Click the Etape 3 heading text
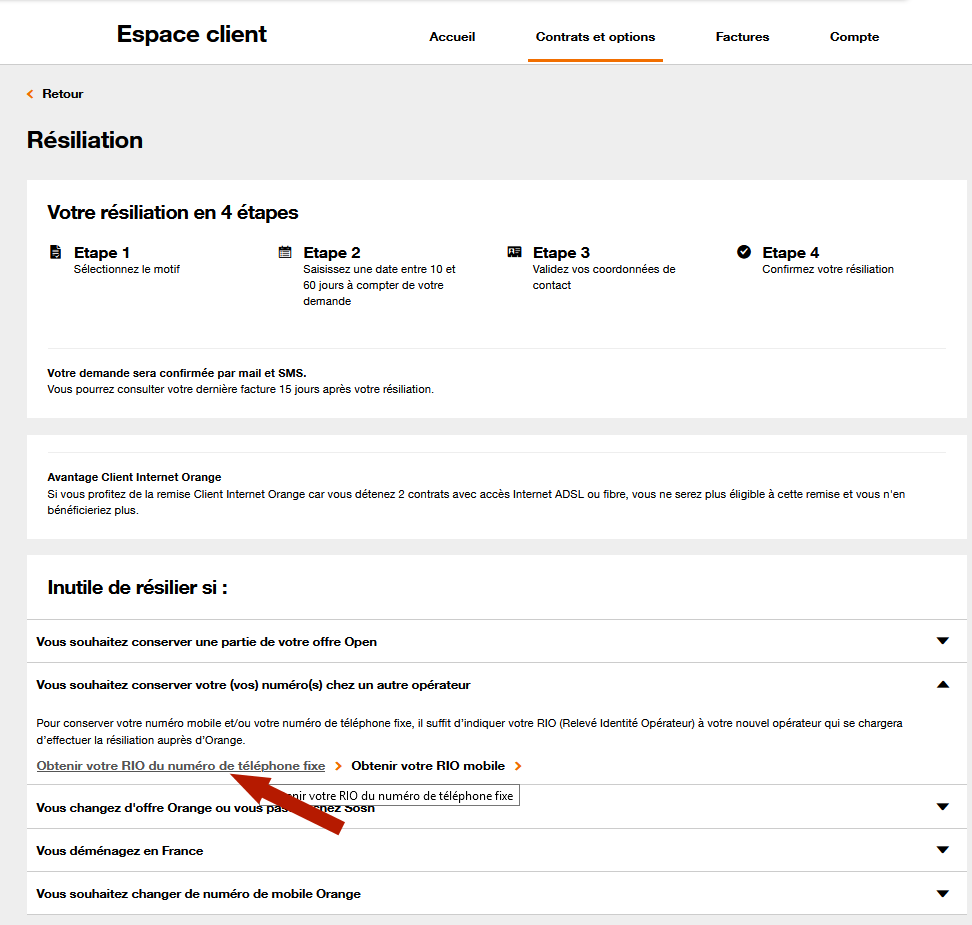 (x=561, y=252)
